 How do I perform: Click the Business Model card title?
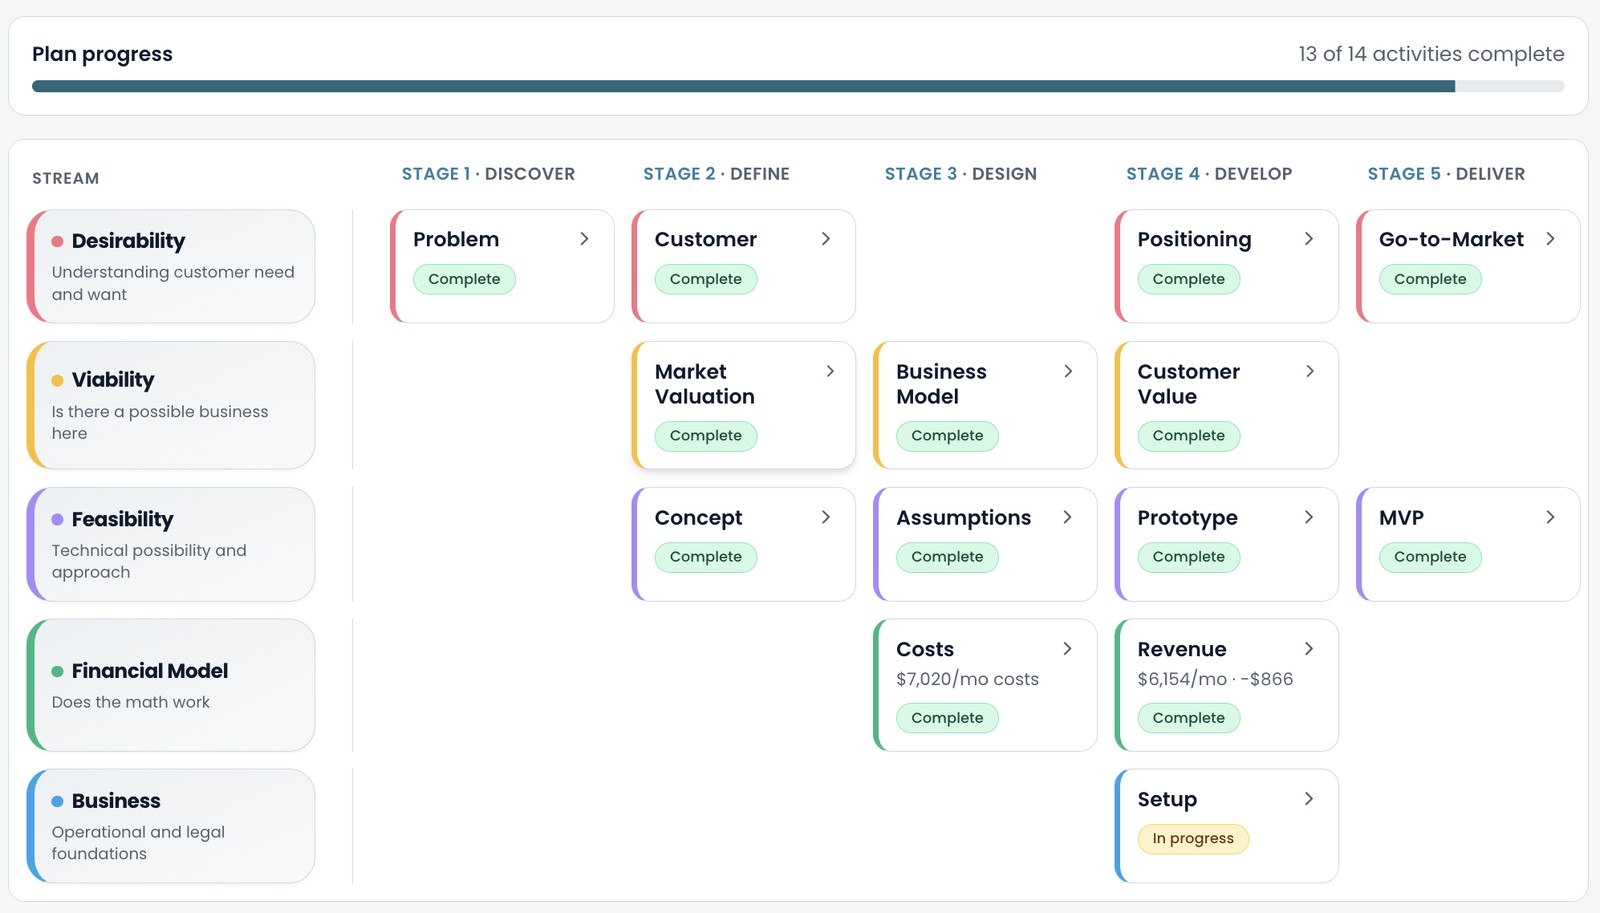coord(941,384)
